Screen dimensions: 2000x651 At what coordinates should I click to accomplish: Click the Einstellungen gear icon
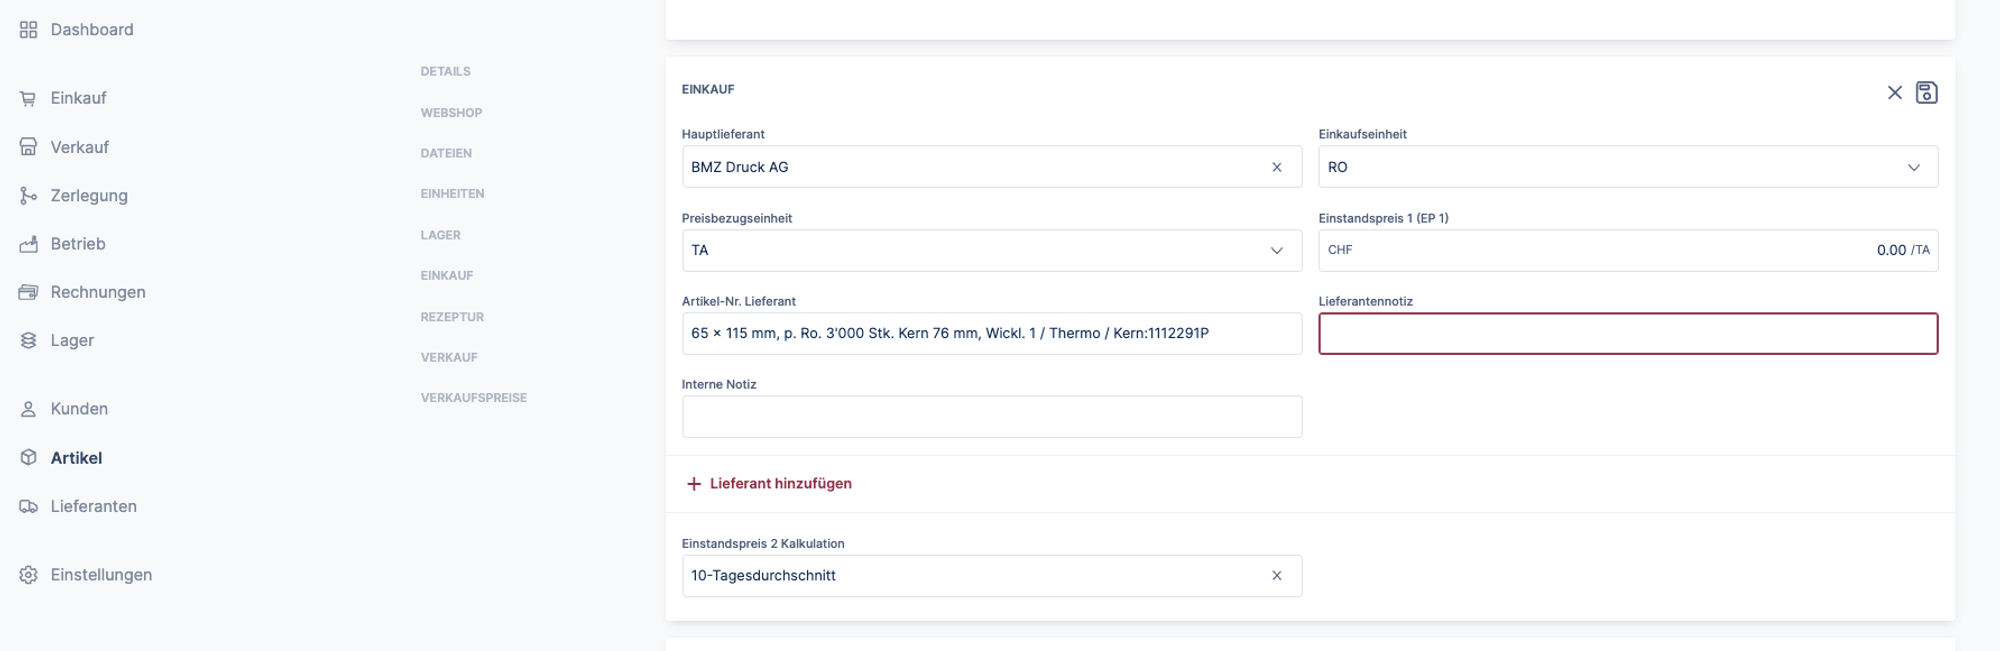(x=28, y=575)
